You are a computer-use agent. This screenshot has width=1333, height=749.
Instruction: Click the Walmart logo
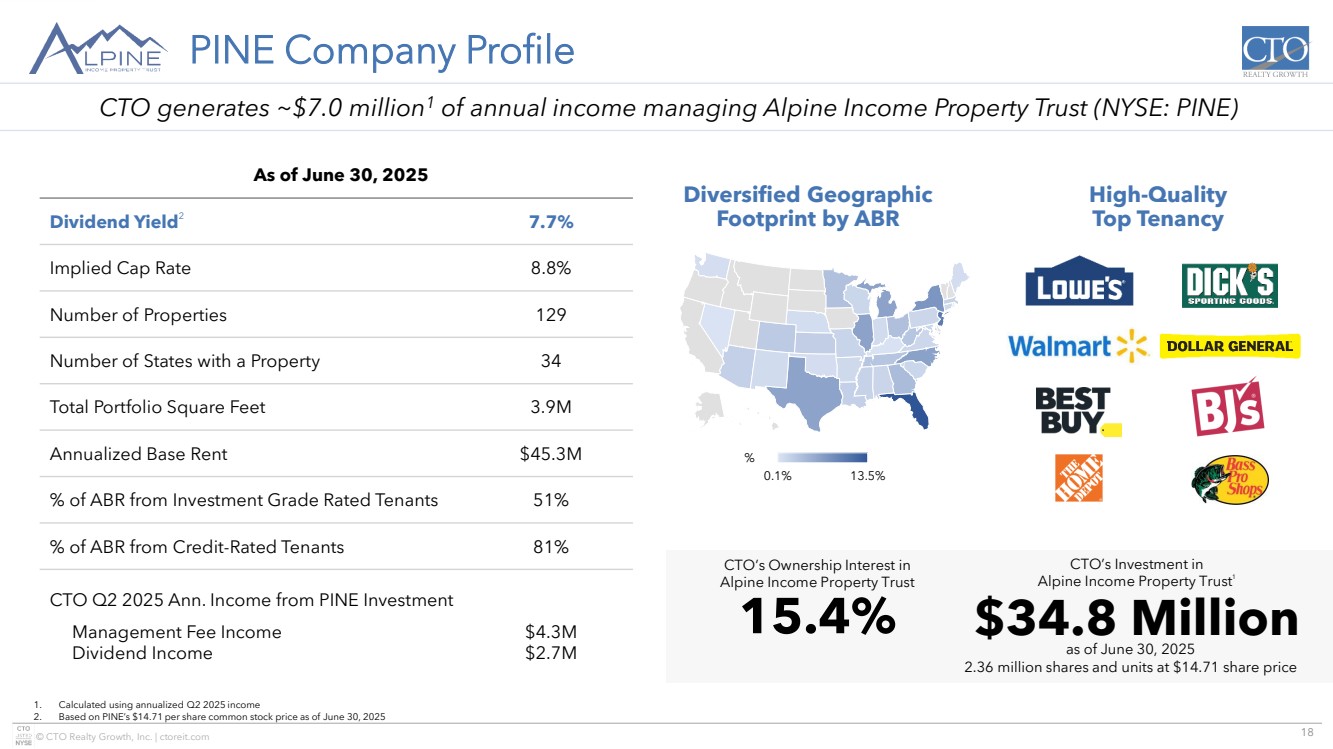click(x=1077, y=345)
